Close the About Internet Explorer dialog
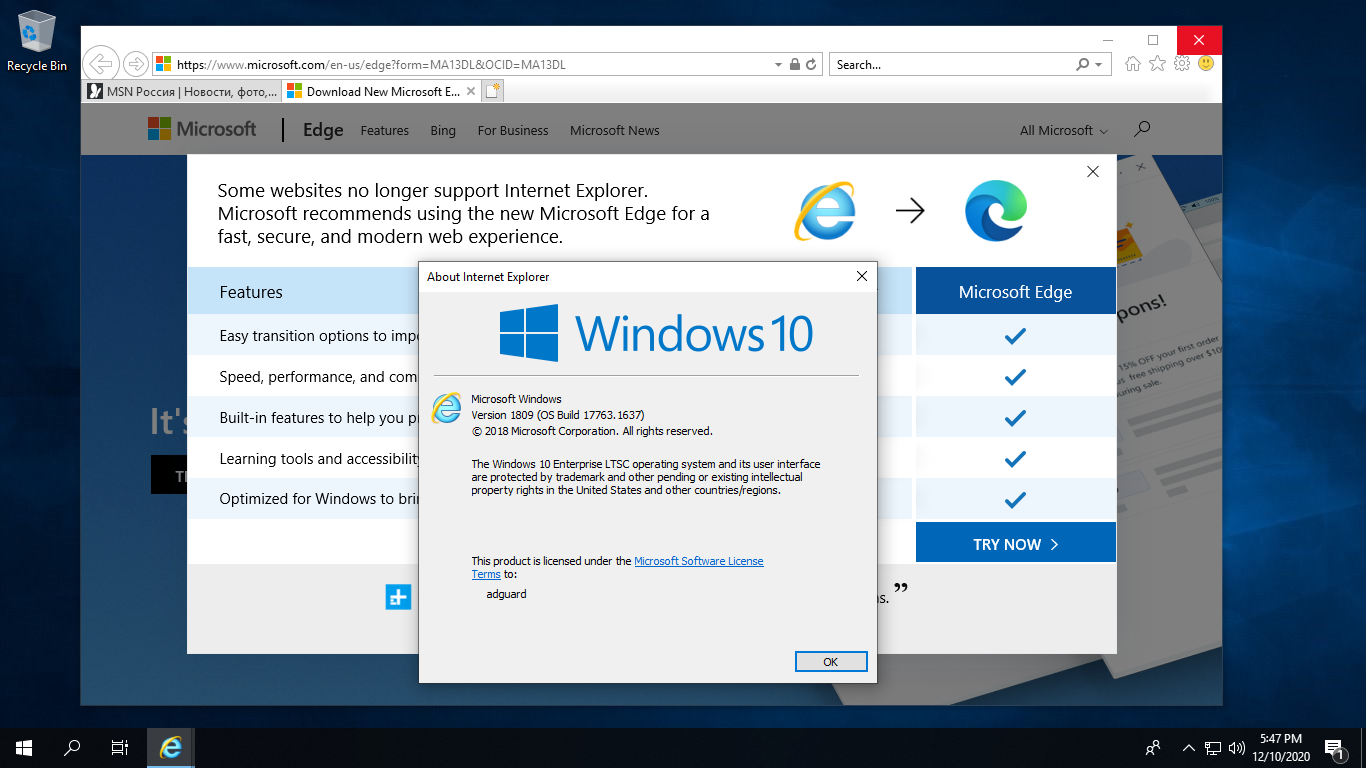 (x=862, y=277)
